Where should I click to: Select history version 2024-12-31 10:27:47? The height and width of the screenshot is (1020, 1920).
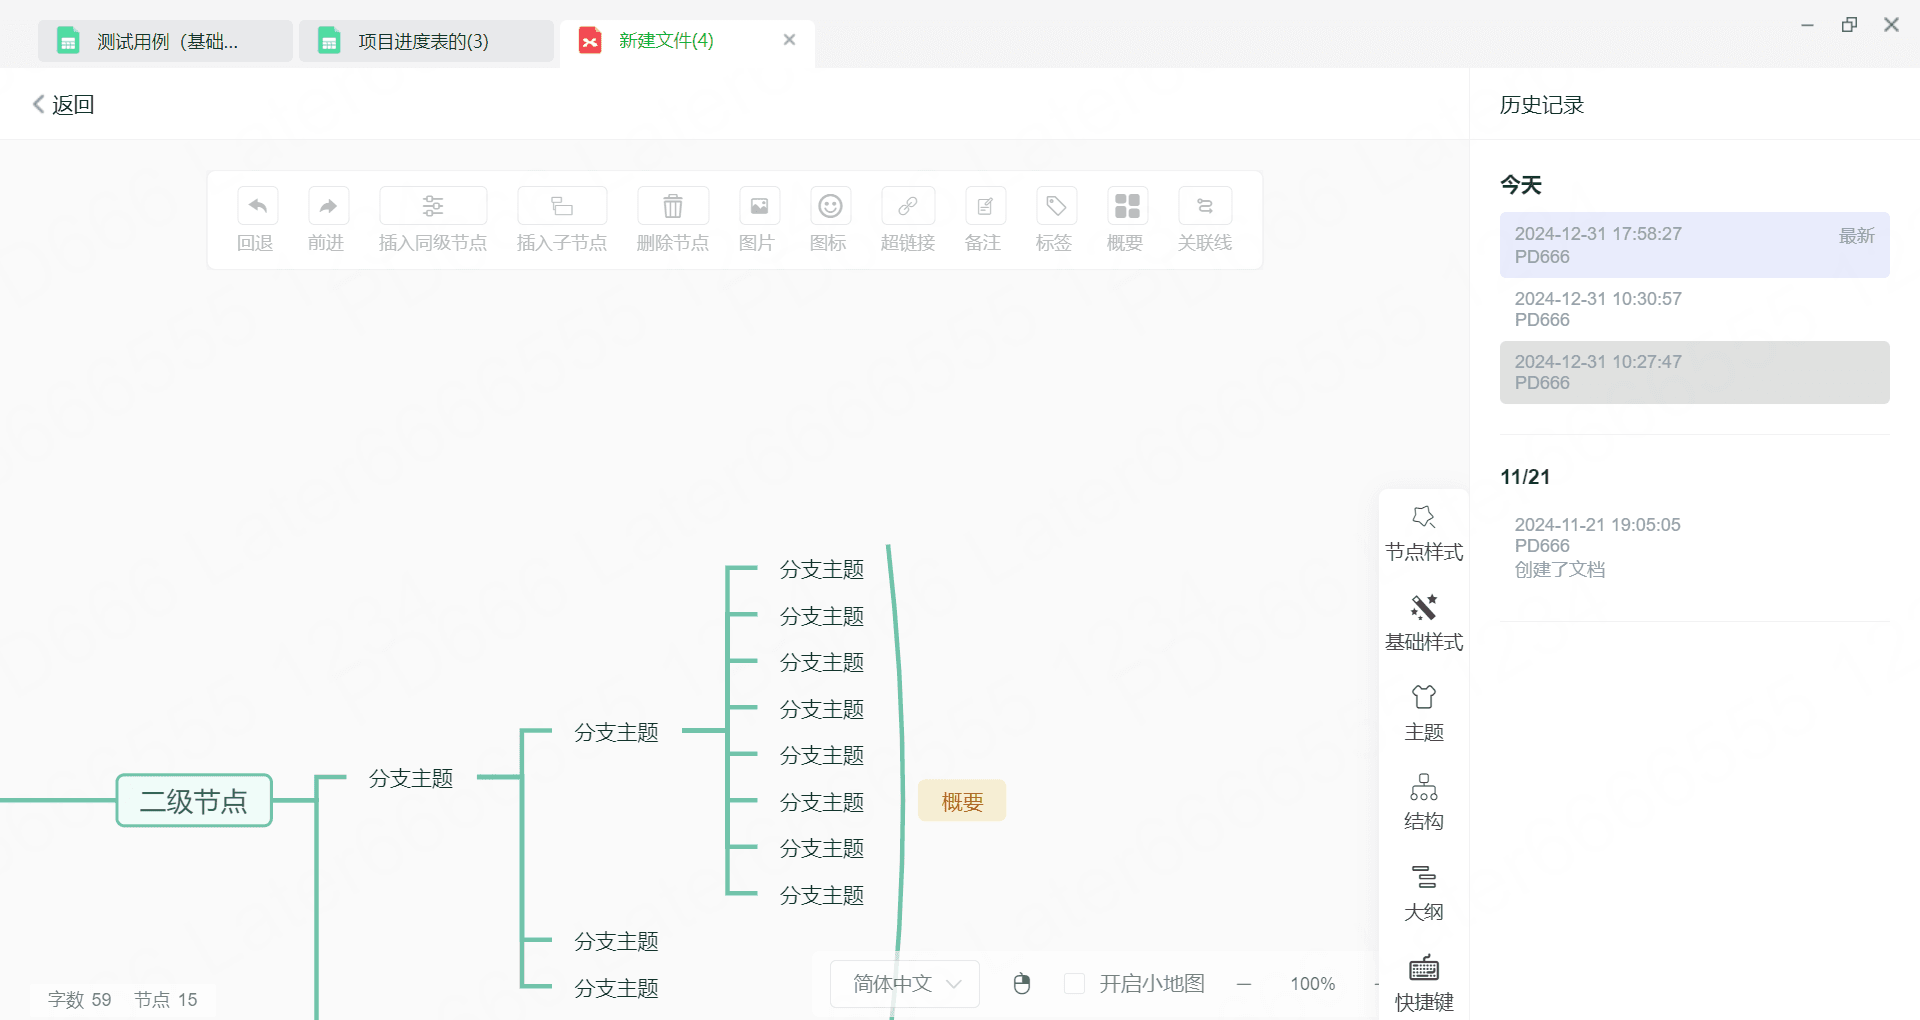coord(1694,372)
